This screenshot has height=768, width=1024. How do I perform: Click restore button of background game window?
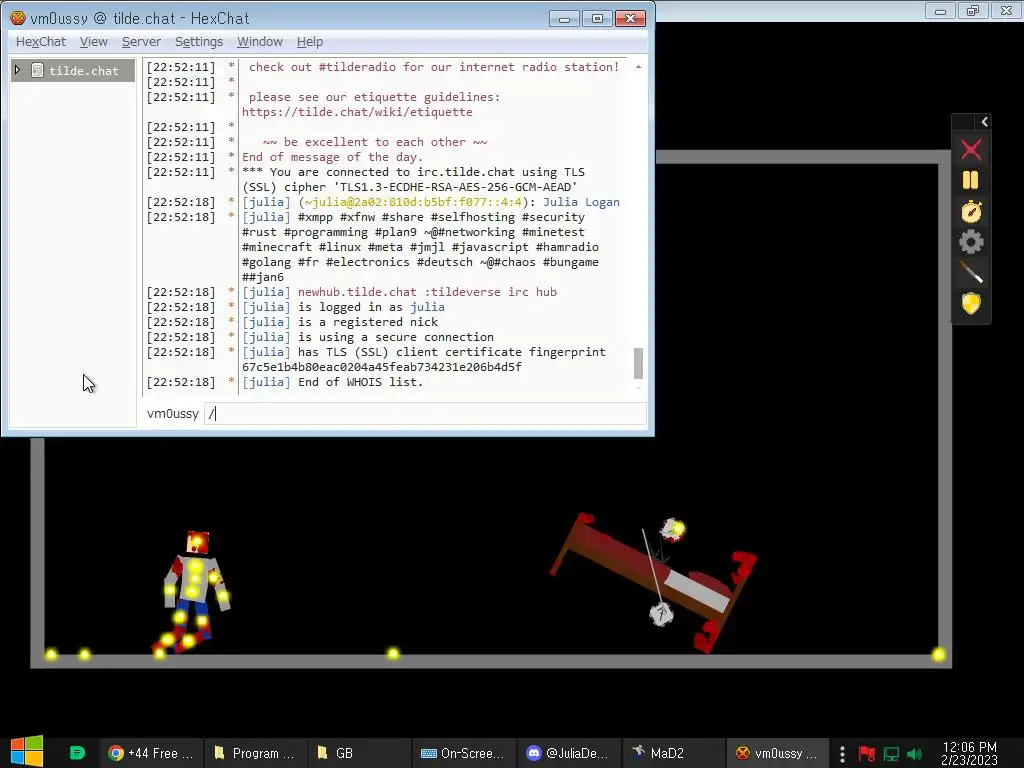973,10
